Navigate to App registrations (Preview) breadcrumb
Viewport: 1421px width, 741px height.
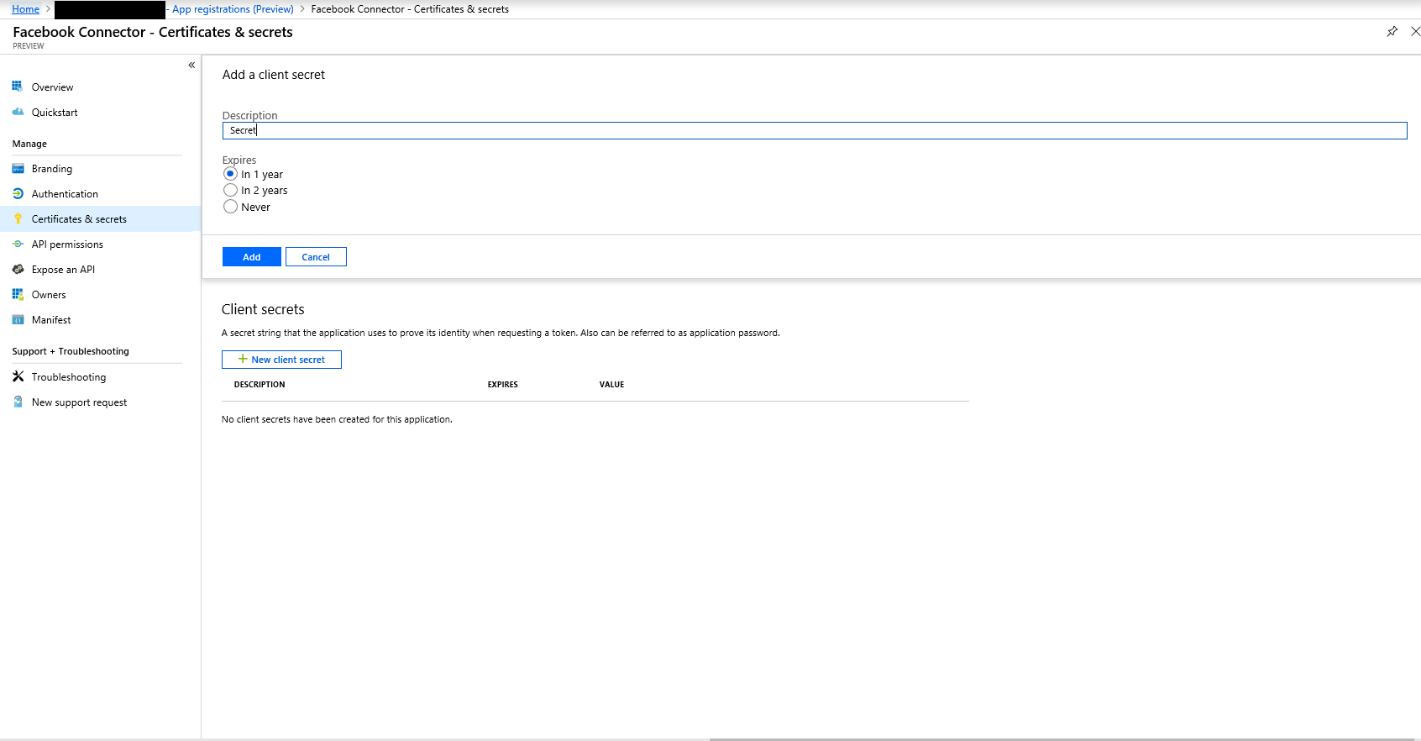tap(231, 9)
